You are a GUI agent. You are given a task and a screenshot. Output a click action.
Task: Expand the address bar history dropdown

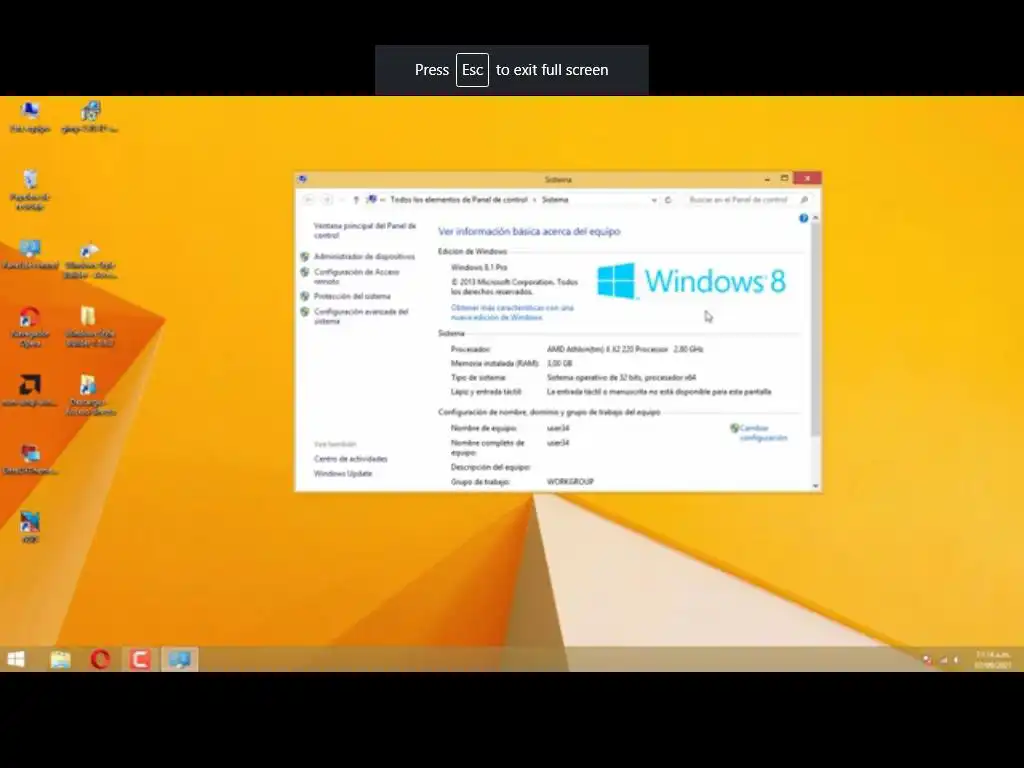pos(654,200)
